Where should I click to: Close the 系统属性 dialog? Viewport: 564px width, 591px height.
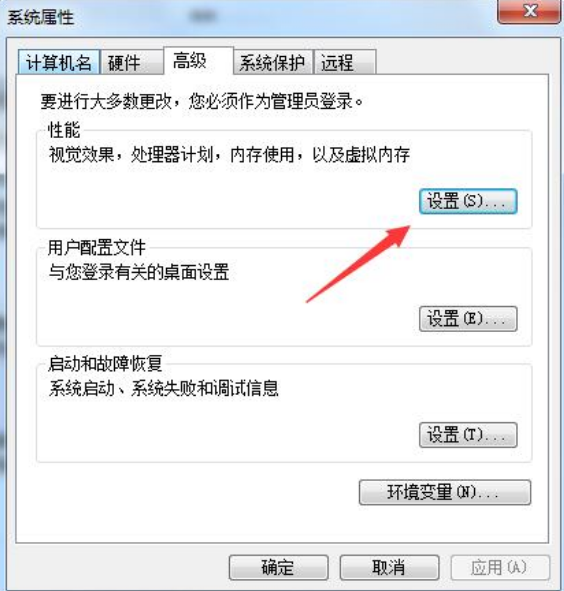[x=529, y=12]
